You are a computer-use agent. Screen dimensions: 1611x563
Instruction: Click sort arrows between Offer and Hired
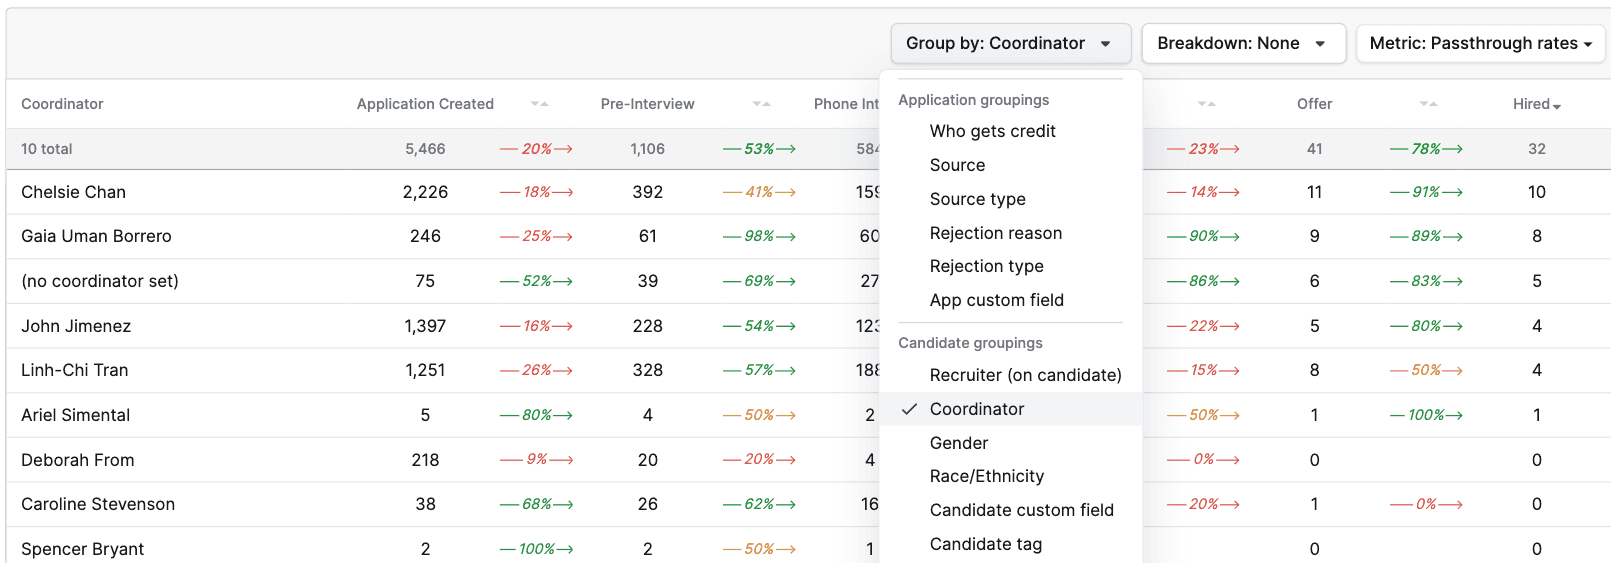pyautogui.click(x=1428, y=104)
